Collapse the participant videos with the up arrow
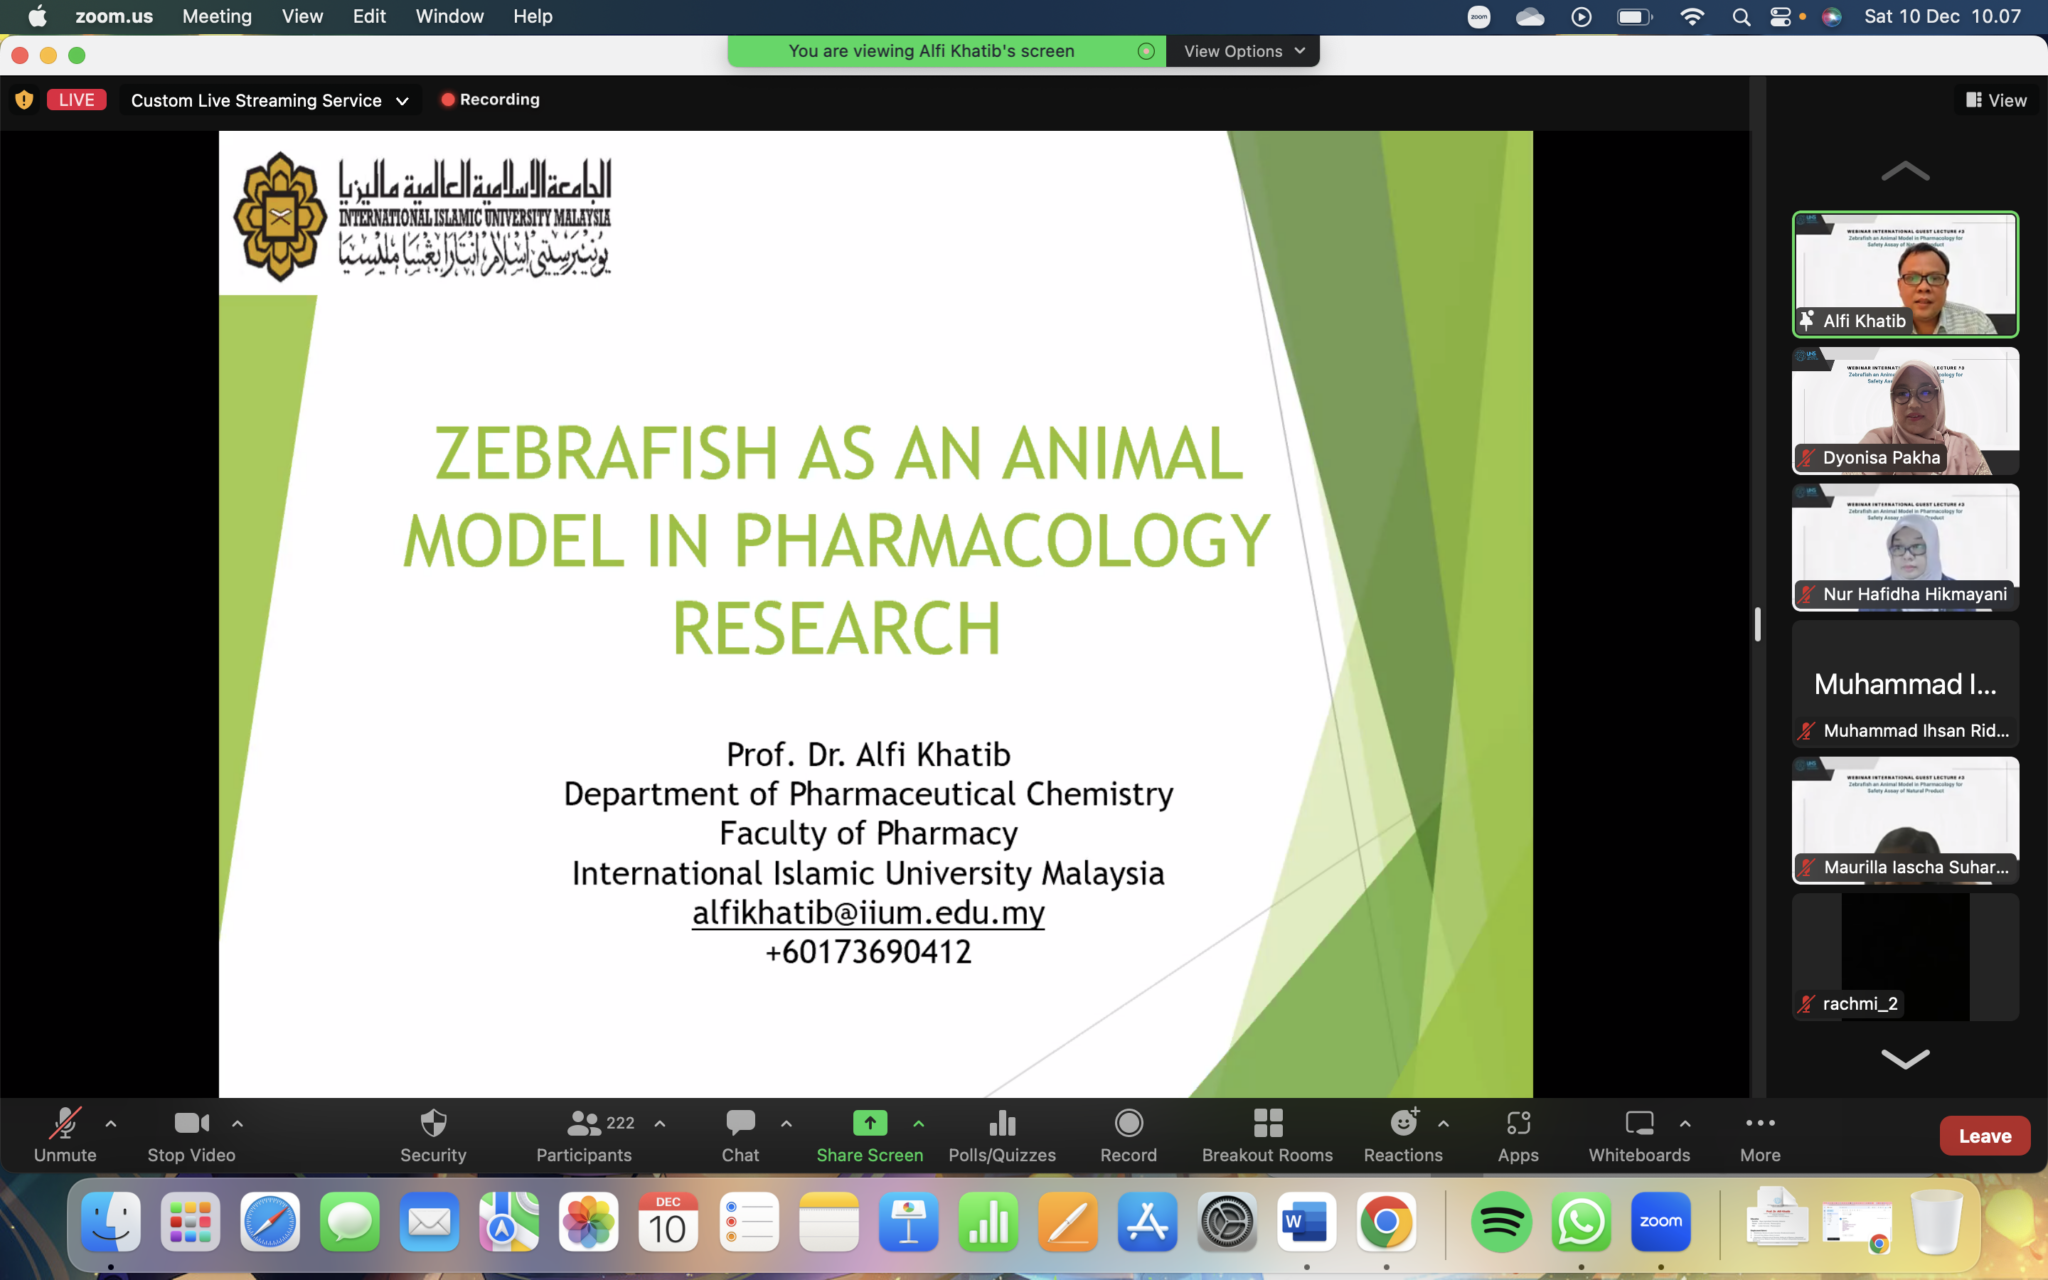 (x=1904, y=170)
